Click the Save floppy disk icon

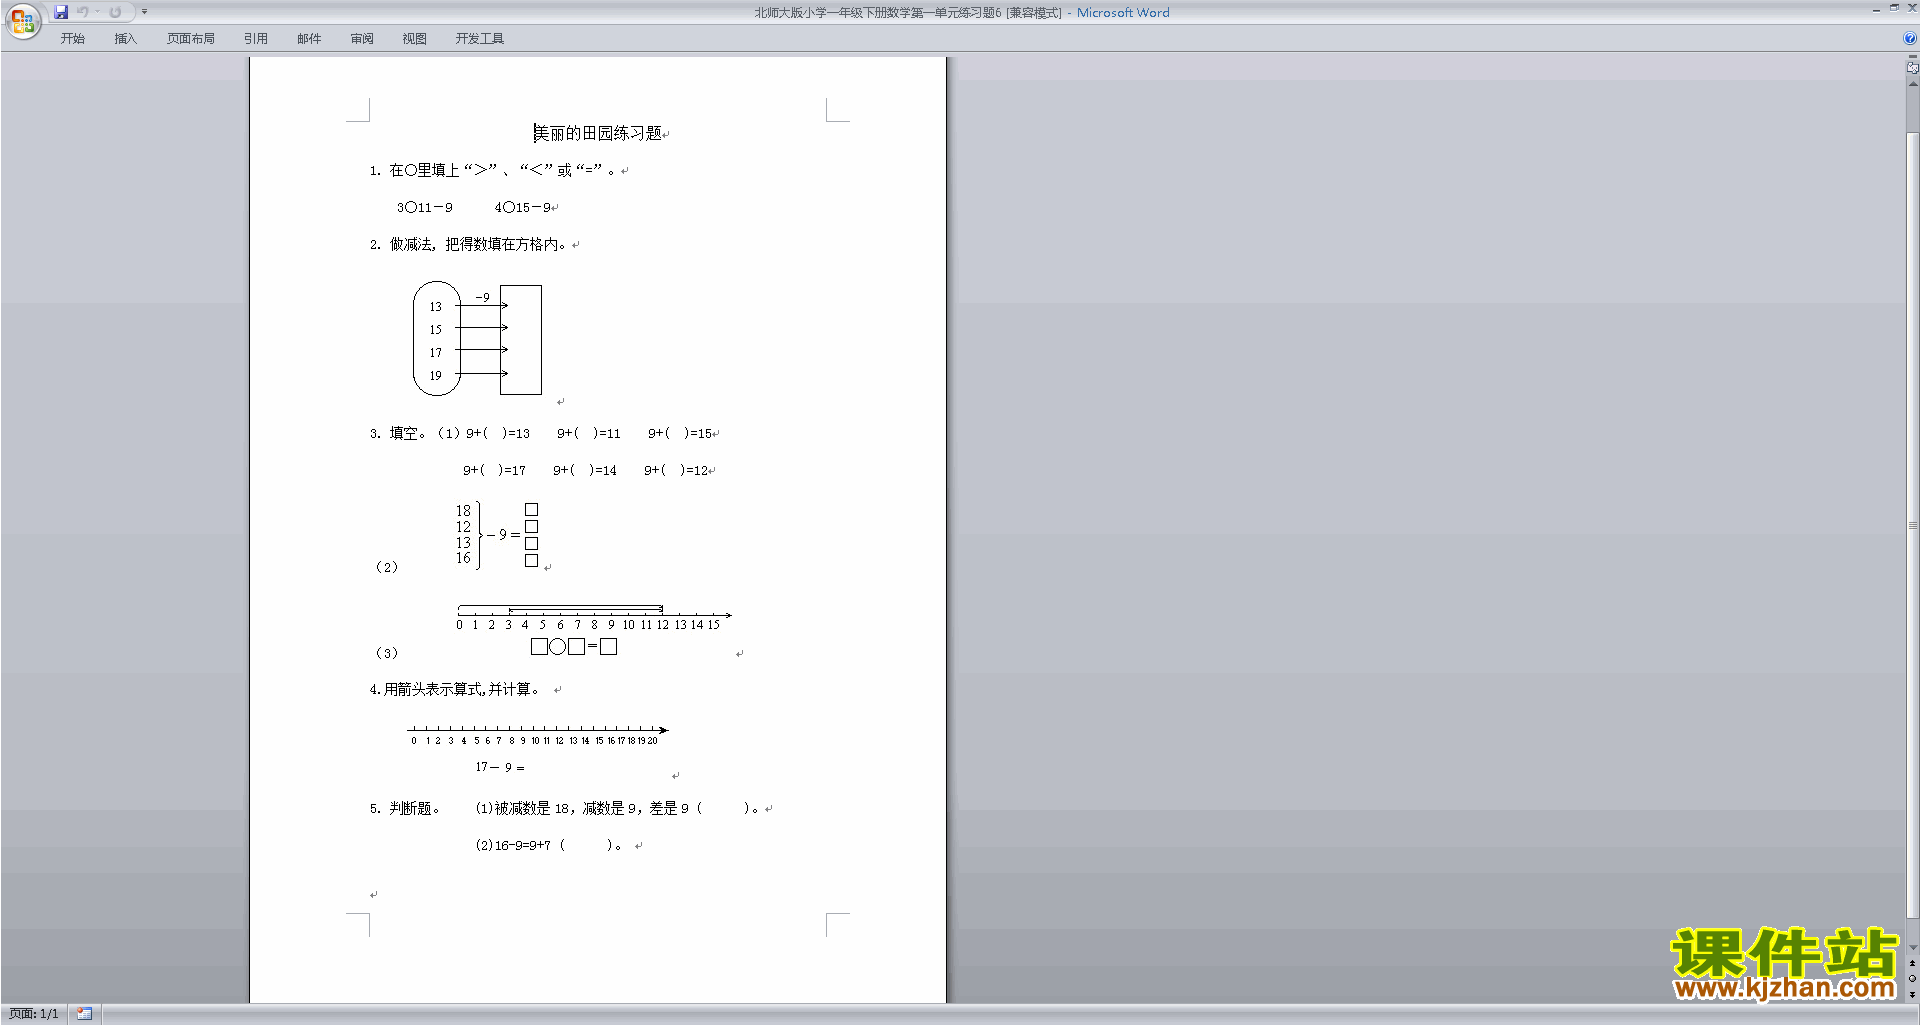(x=61, y=12)
